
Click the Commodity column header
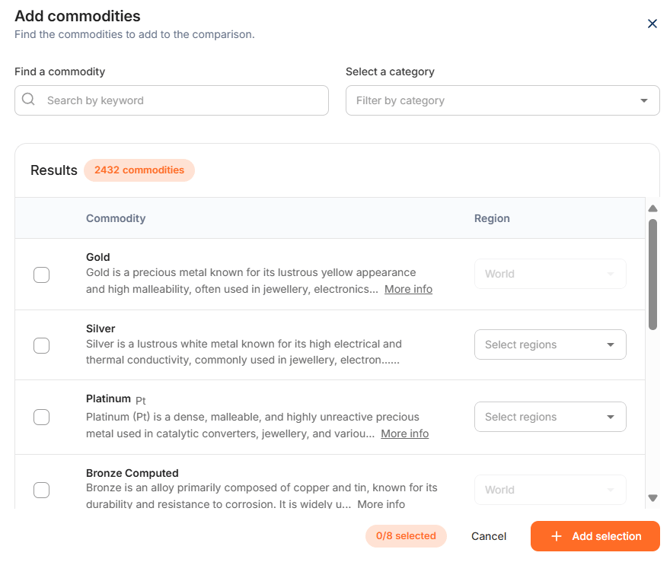tap(116, 218)
